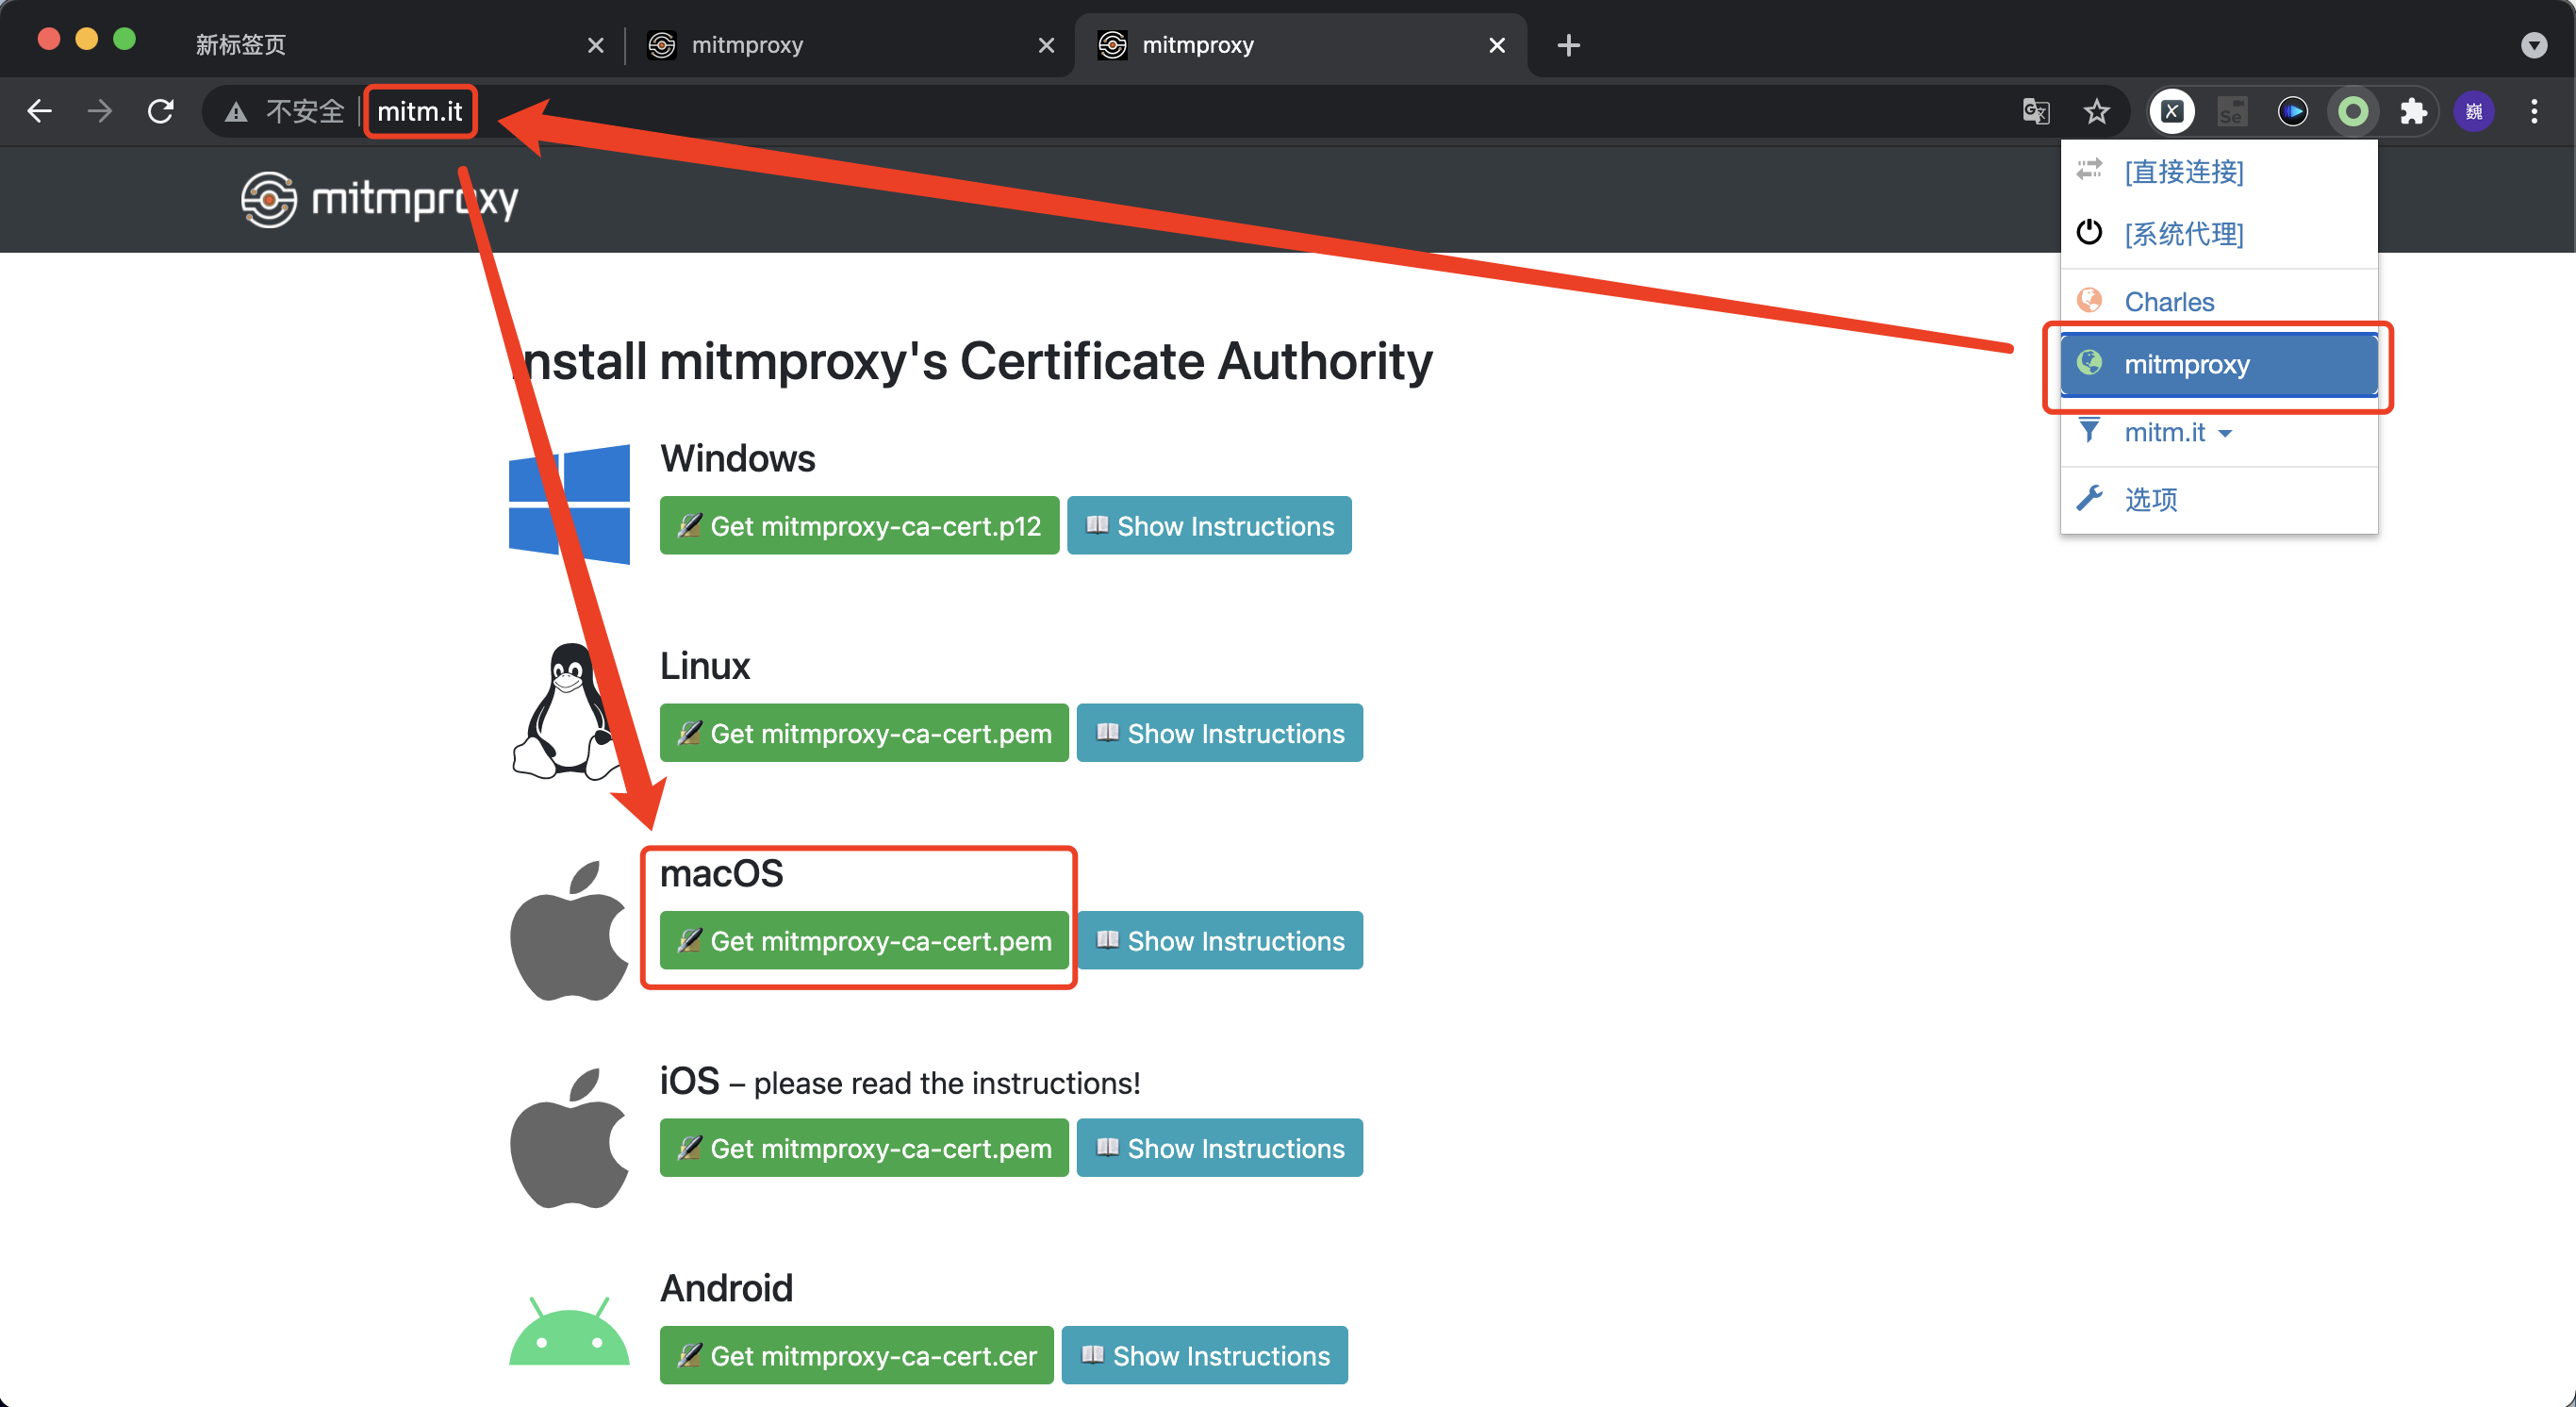Download Linux mitmproxy-ca-cert.pem
The height and width of the screenshot is (1407, 2576).
864,733
